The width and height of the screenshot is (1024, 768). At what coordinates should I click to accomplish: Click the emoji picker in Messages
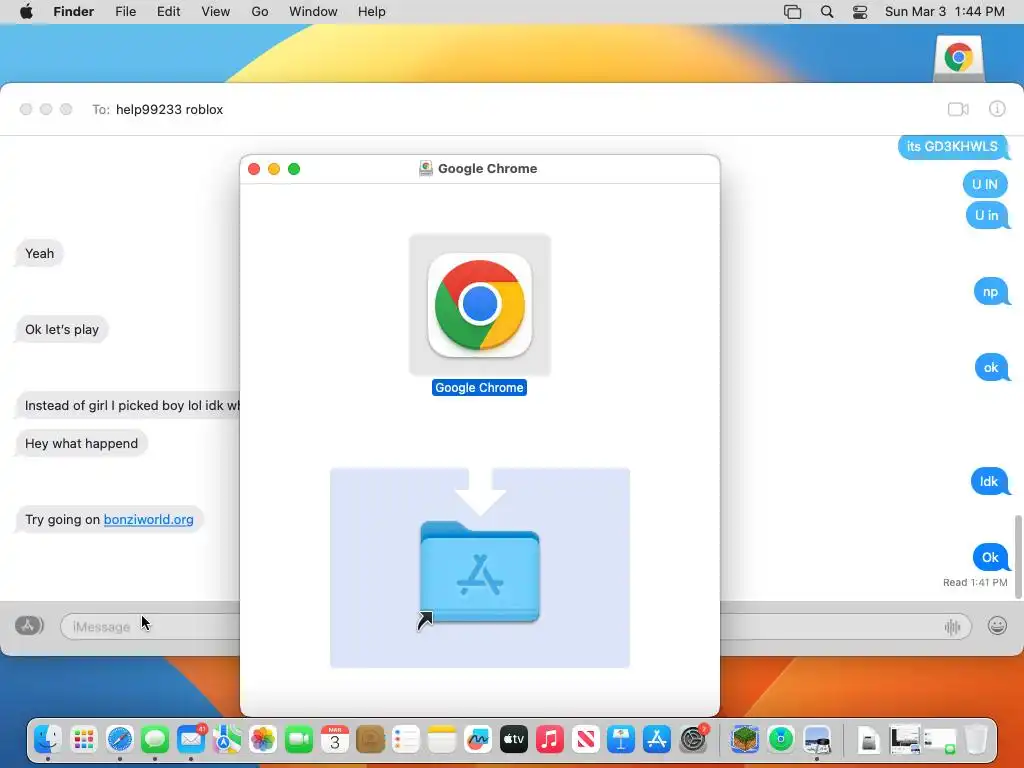(x=997, y=626)
